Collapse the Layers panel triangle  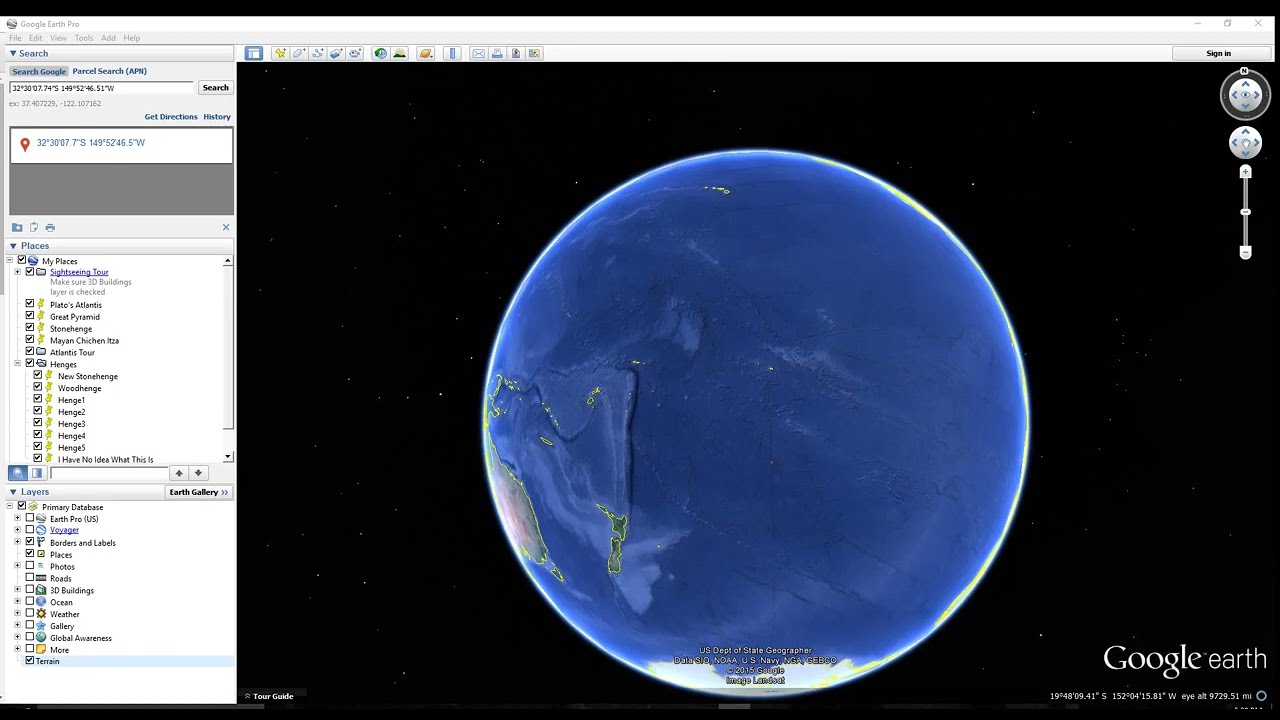click(13, 492)
